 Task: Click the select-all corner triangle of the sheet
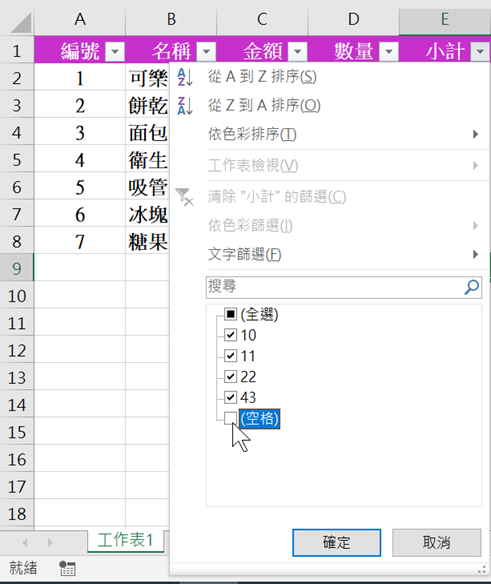(x=21, y=23)
